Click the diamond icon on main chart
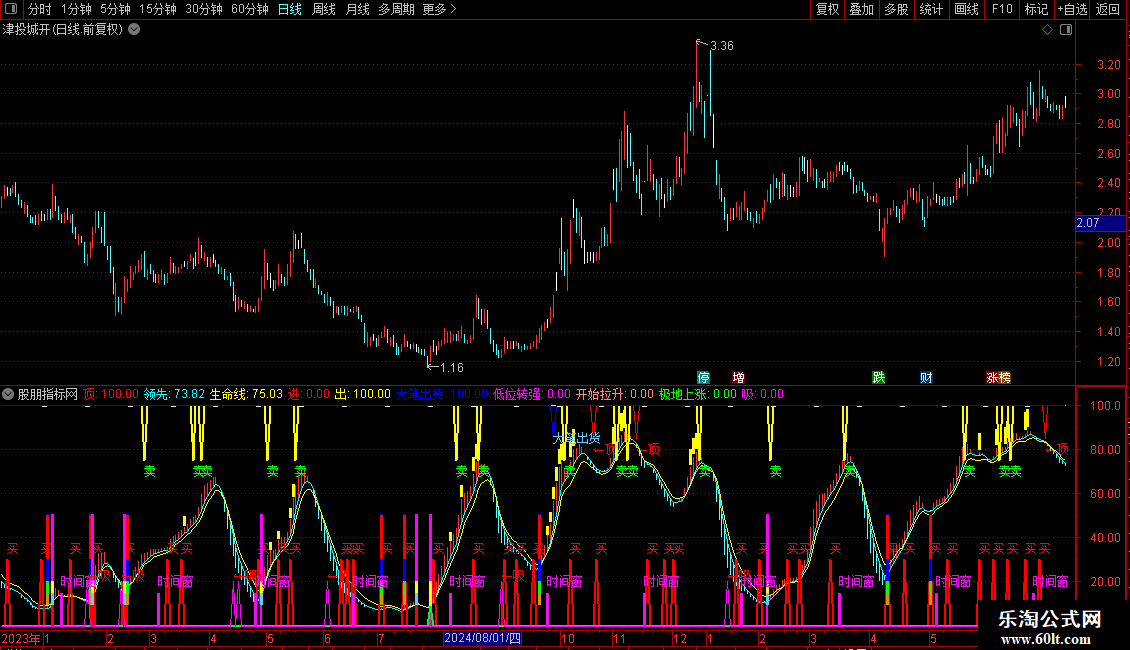This screenshot has width=1130, height=650. point(1048,30)
